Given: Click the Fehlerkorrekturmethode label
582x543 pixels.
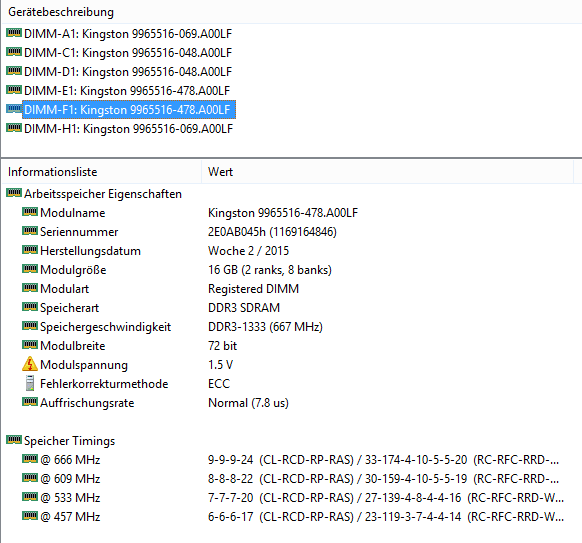Looking at the screenshot, I should tap(104, 384).
